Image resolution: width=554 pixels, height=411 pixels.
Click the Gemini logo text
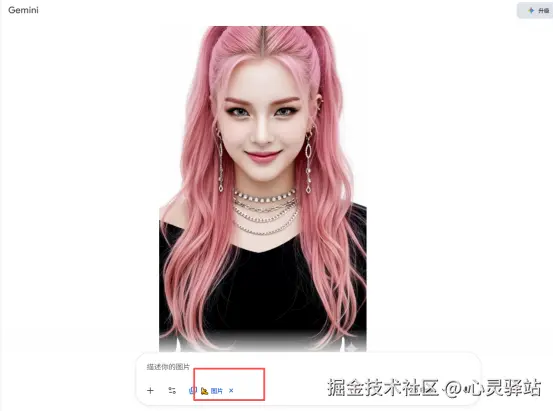pyautogui.click(x=23, y=10)
